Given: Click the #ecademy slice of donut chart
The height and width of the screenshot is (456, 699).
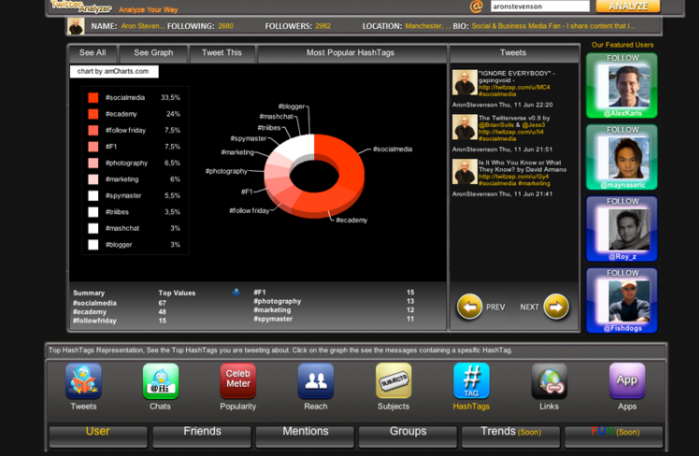Looking at the screenshot, I should click(x=323, y=203).
